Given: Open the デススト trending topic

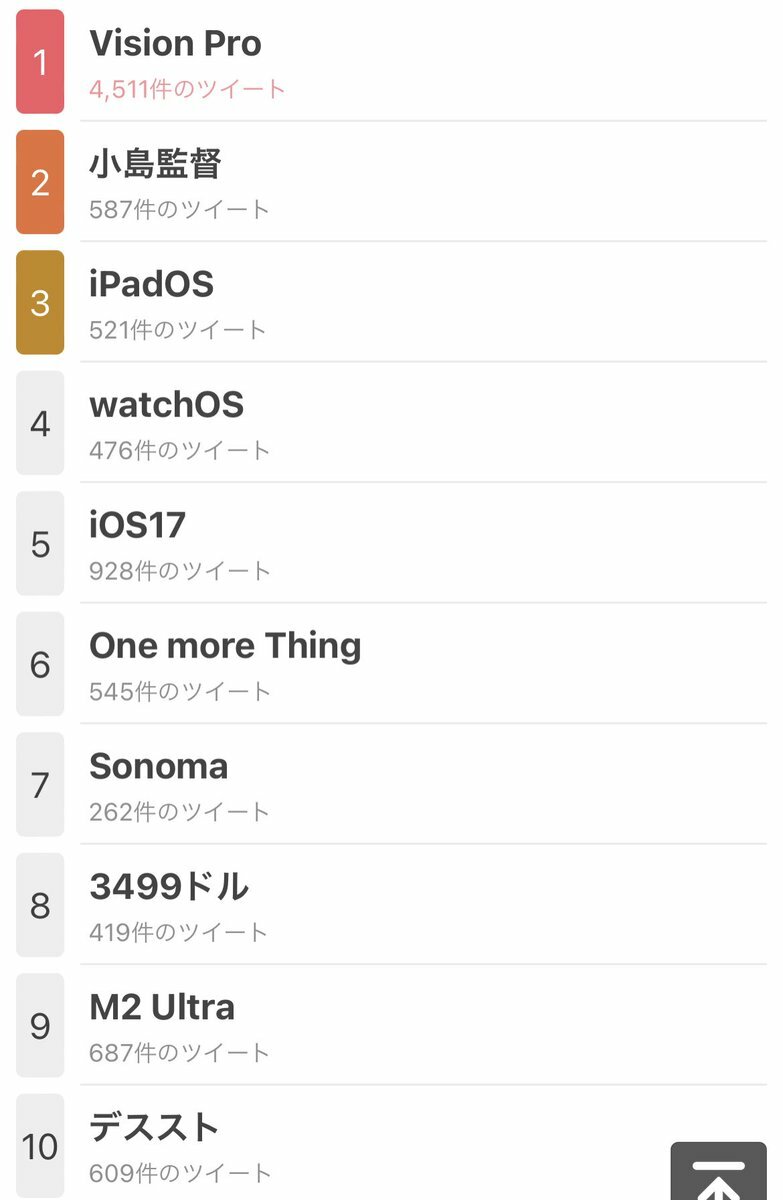Looking at the screenshot, I should click(154, 1128).
